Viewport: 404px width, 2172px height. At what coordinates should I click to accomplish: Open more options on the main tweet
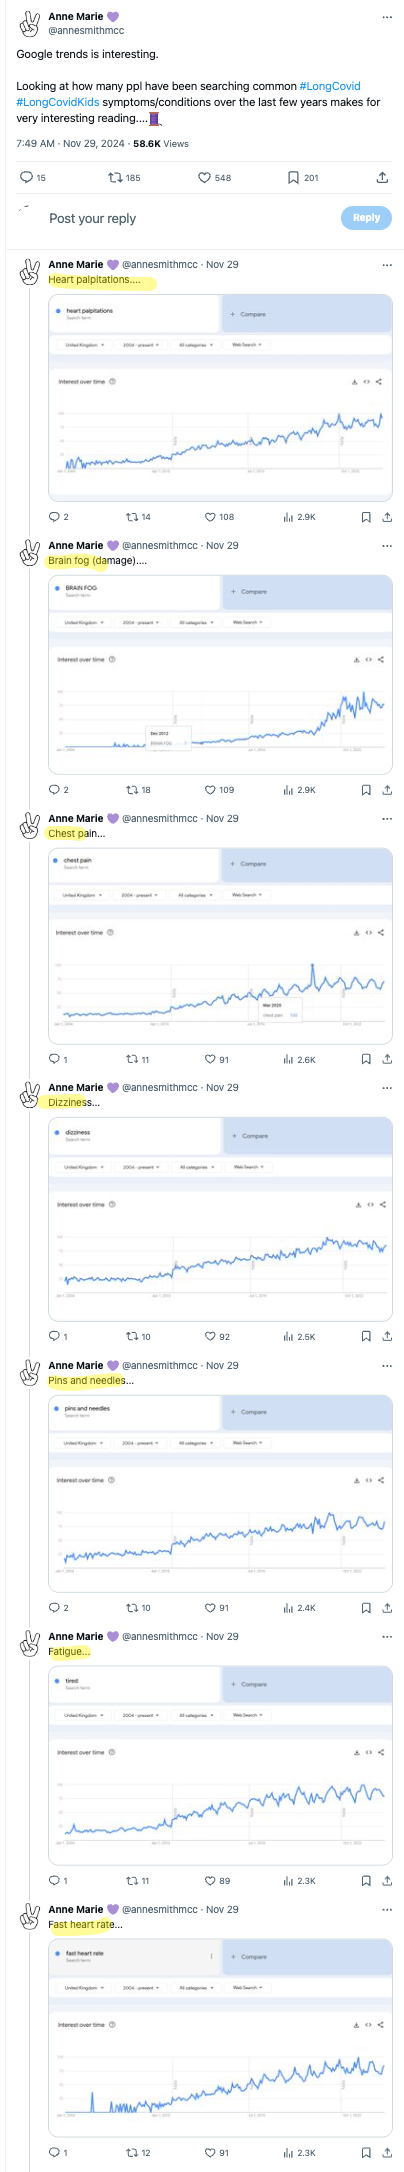click(387, 17)
